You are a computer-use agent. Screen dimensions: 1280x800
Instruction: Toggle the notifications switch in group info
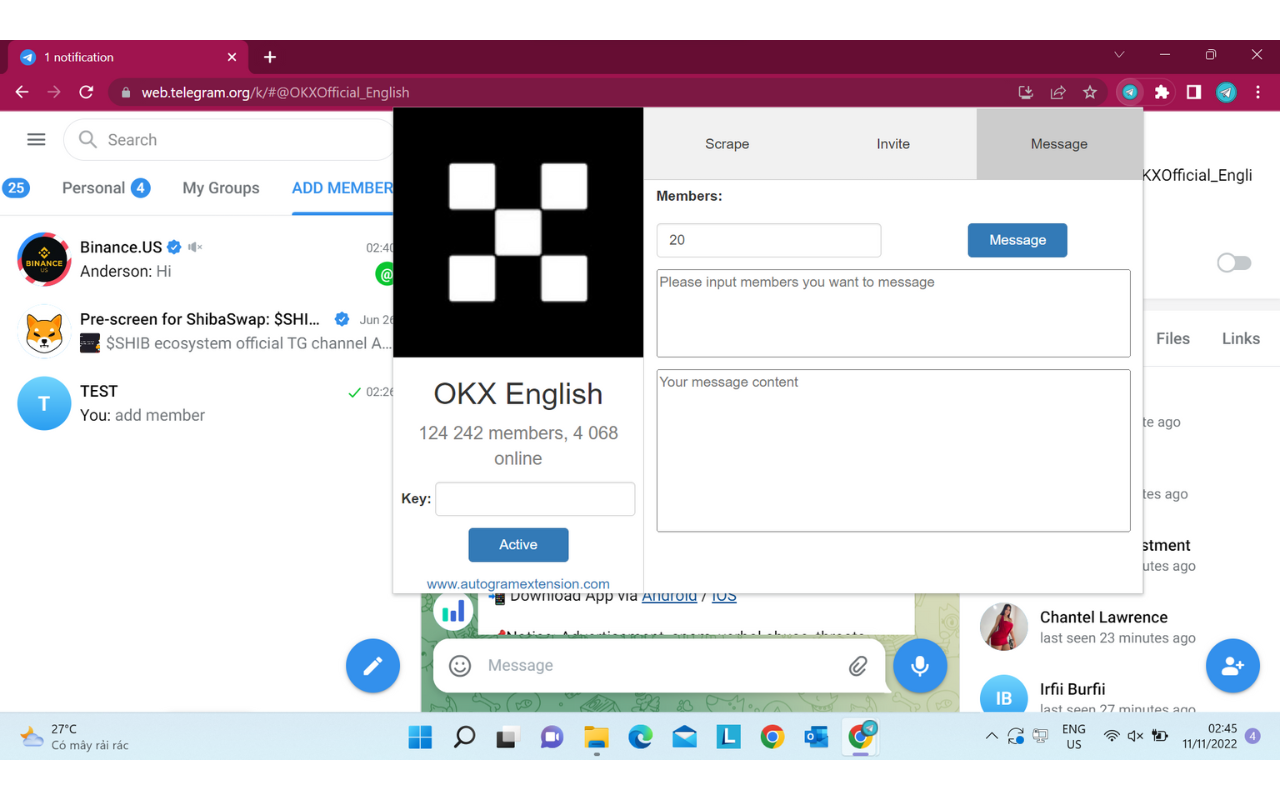[1234, 263]
